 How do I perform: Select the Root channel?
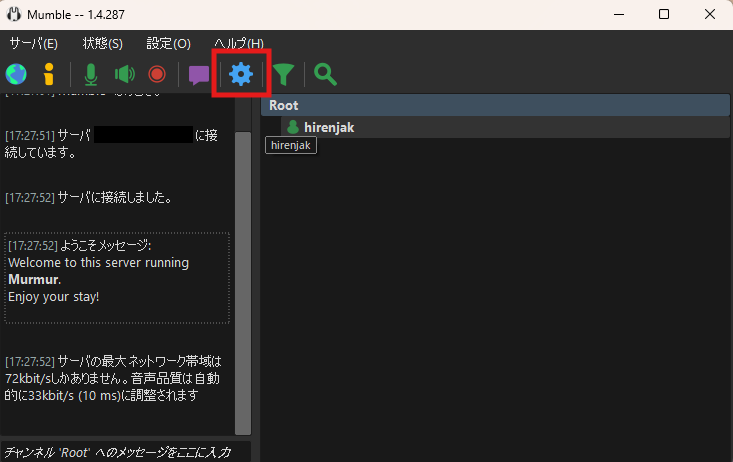point(495,105)
